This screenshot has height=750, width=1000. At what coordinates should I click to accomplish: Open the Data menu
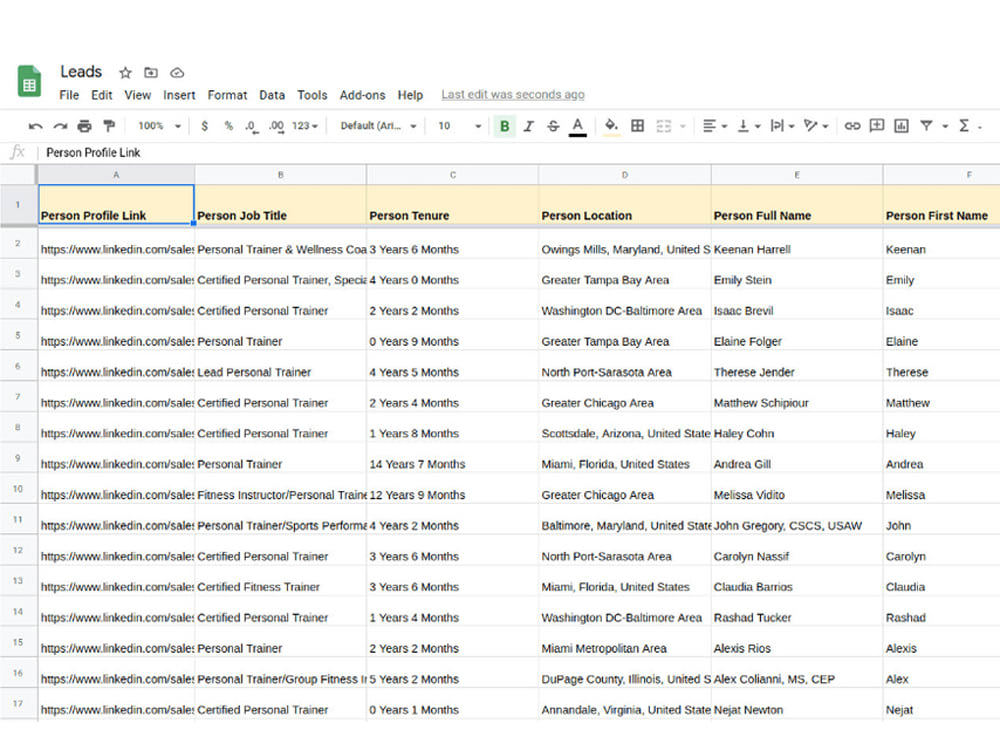(272, 95)
